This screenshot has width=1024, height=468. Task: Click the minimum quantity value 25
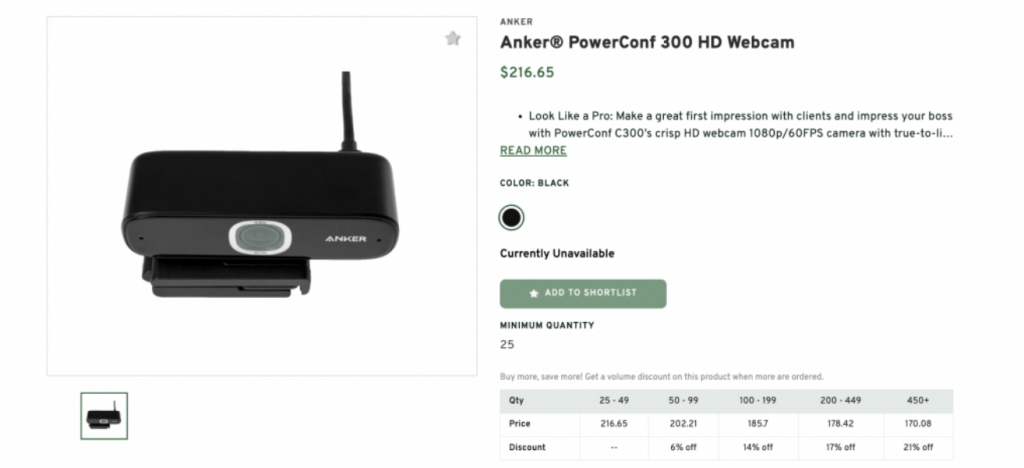click(x=507, y=345)
